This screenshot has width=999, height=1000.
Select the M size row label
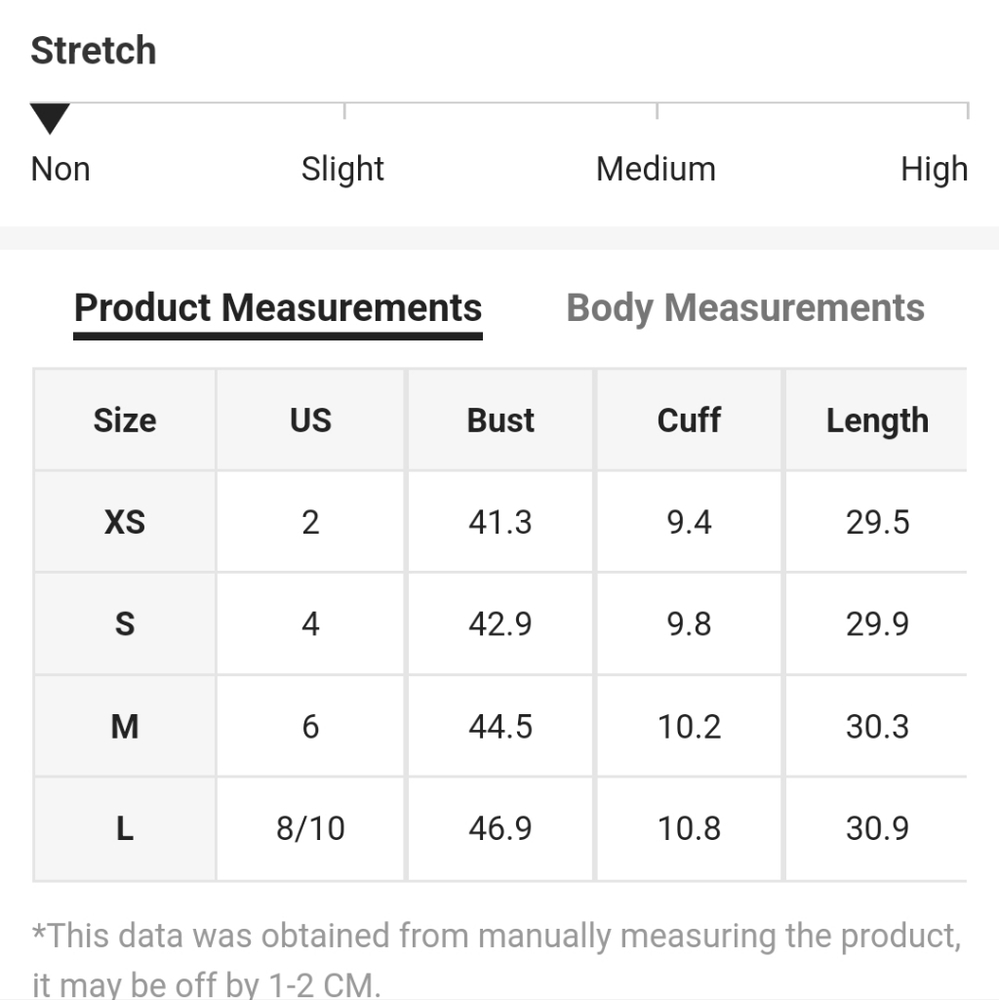point(125,726)
